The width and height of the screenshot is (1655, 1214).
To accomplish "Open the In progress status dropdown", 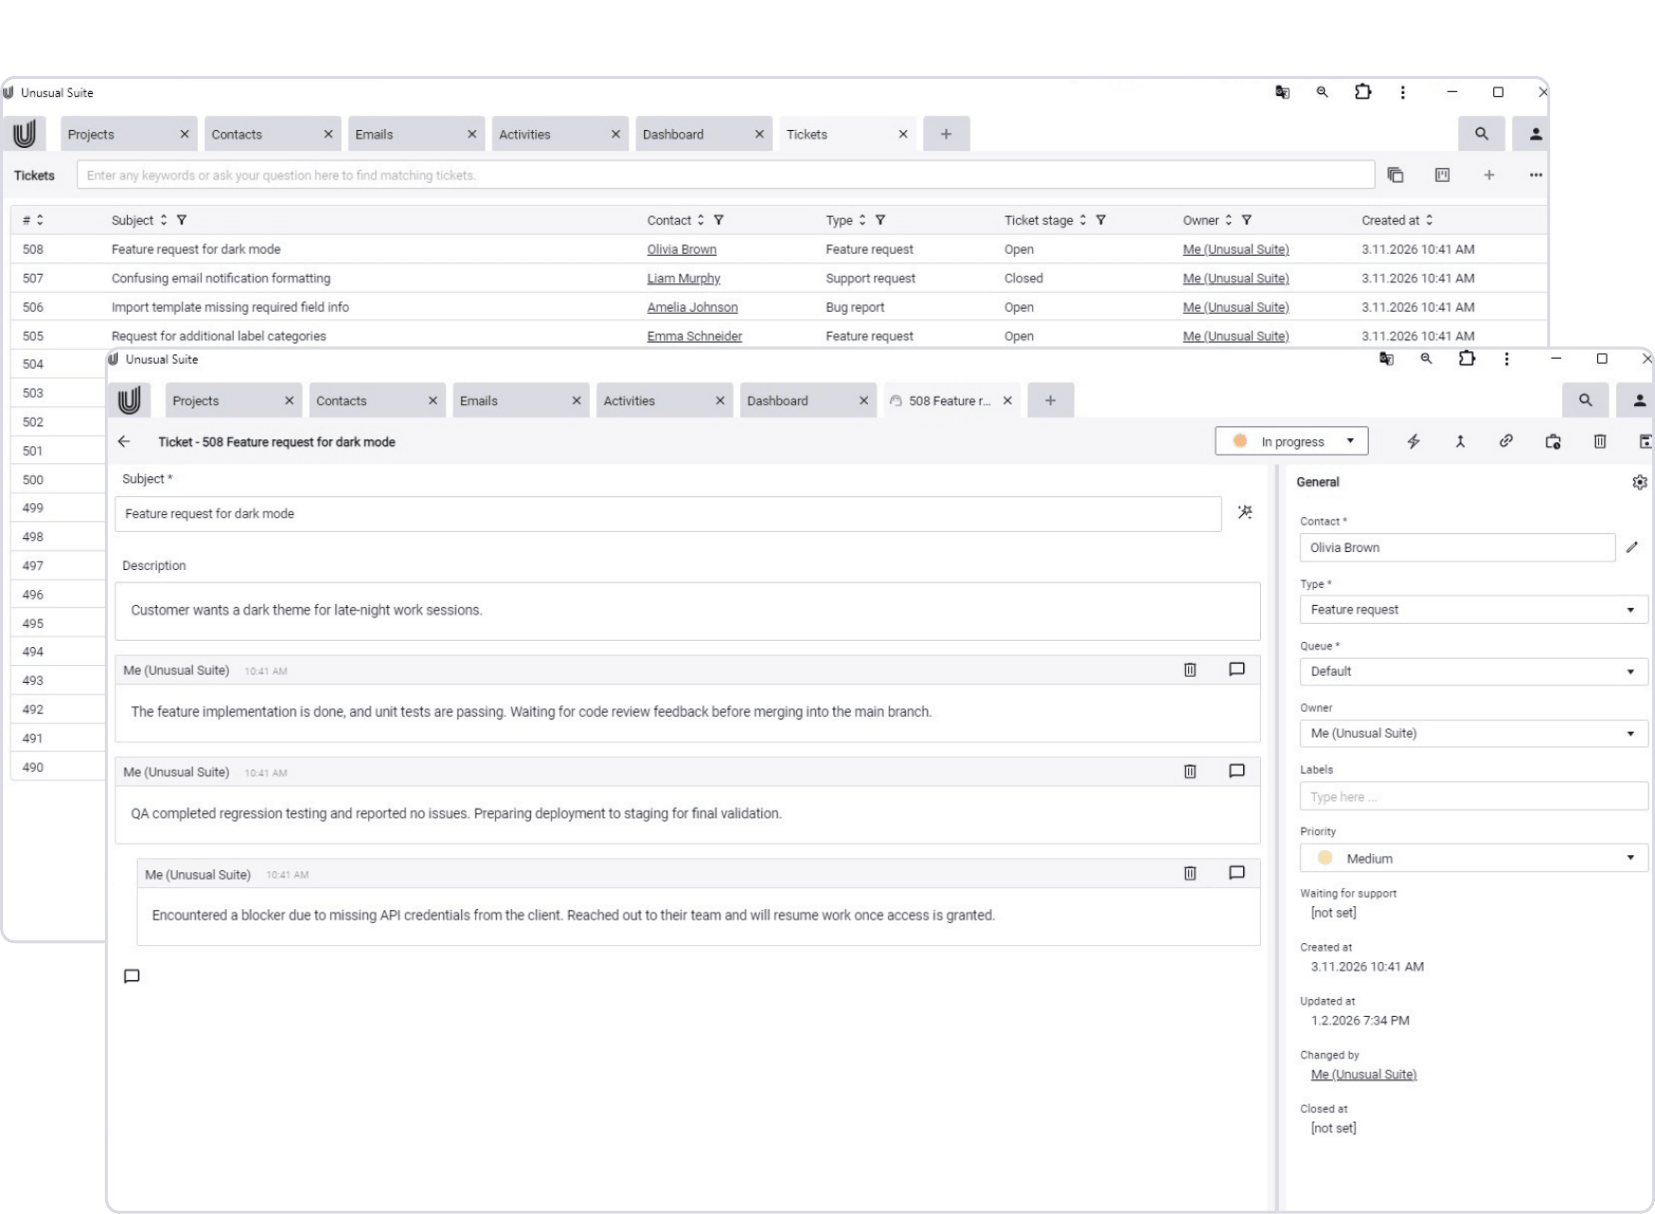I will pos(1291,441).
